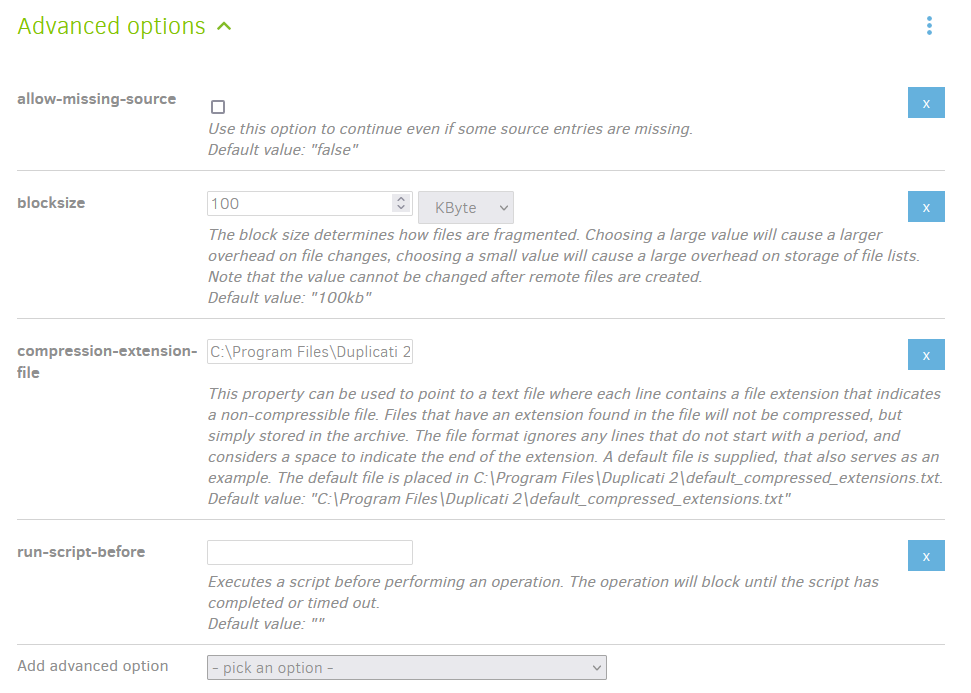
Task: Open the KByte unit dropdown
Action: (x=465, y=206)
